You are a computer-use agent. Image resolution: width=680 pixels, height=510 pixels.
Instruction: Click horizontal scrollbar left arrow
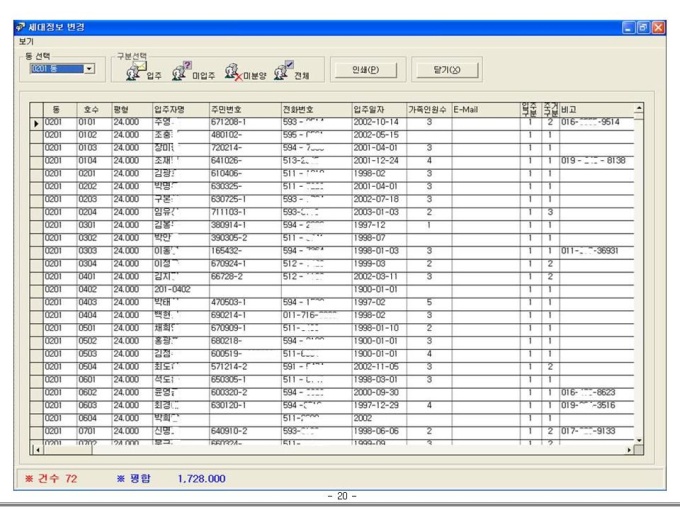[x=37, y=450]
